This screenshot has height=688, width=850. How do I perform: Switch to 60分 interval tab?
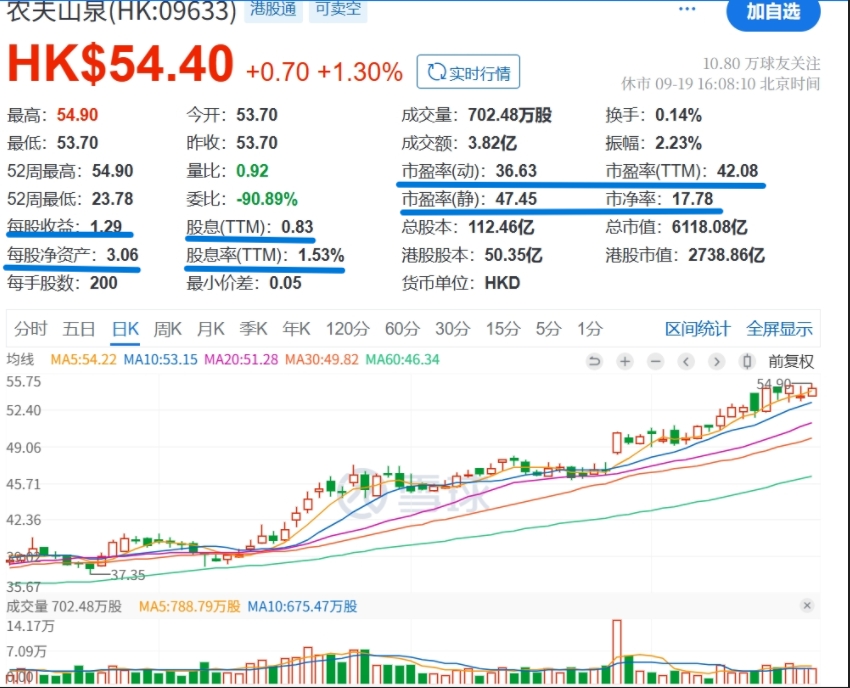click(x=402, y=329)
